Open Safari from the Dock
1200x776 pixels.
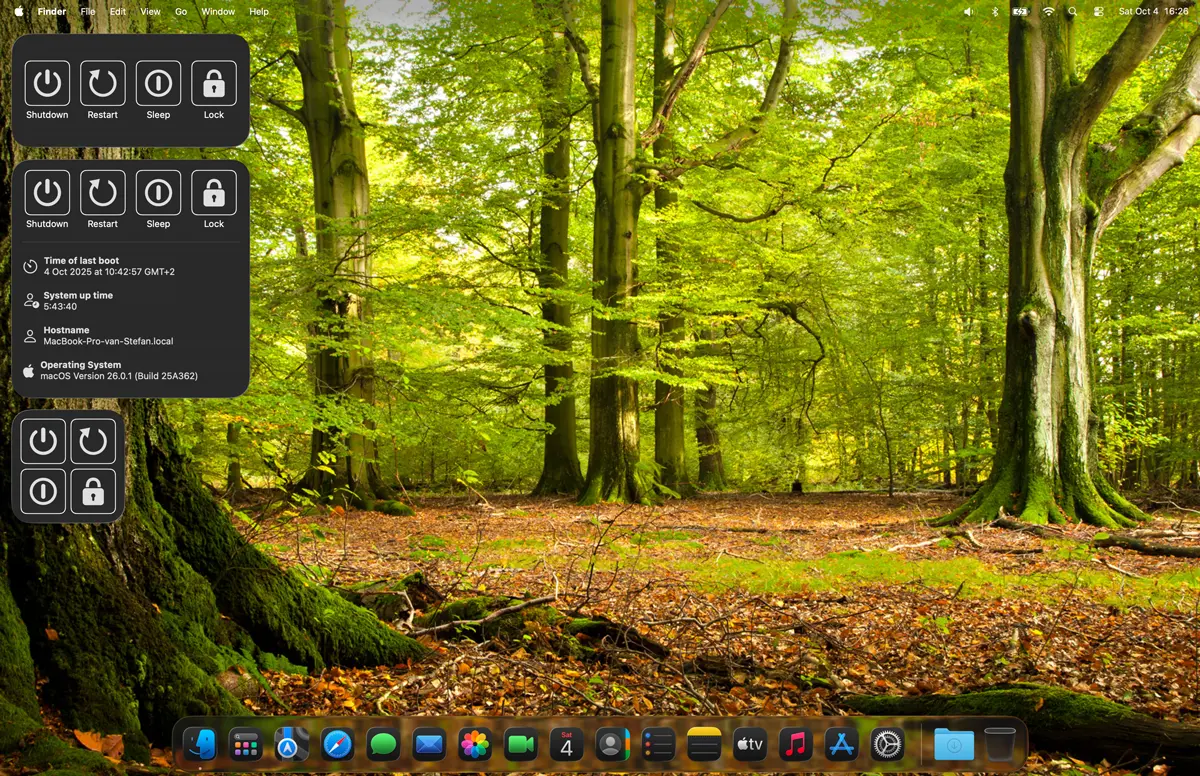[x=337, y=744]
